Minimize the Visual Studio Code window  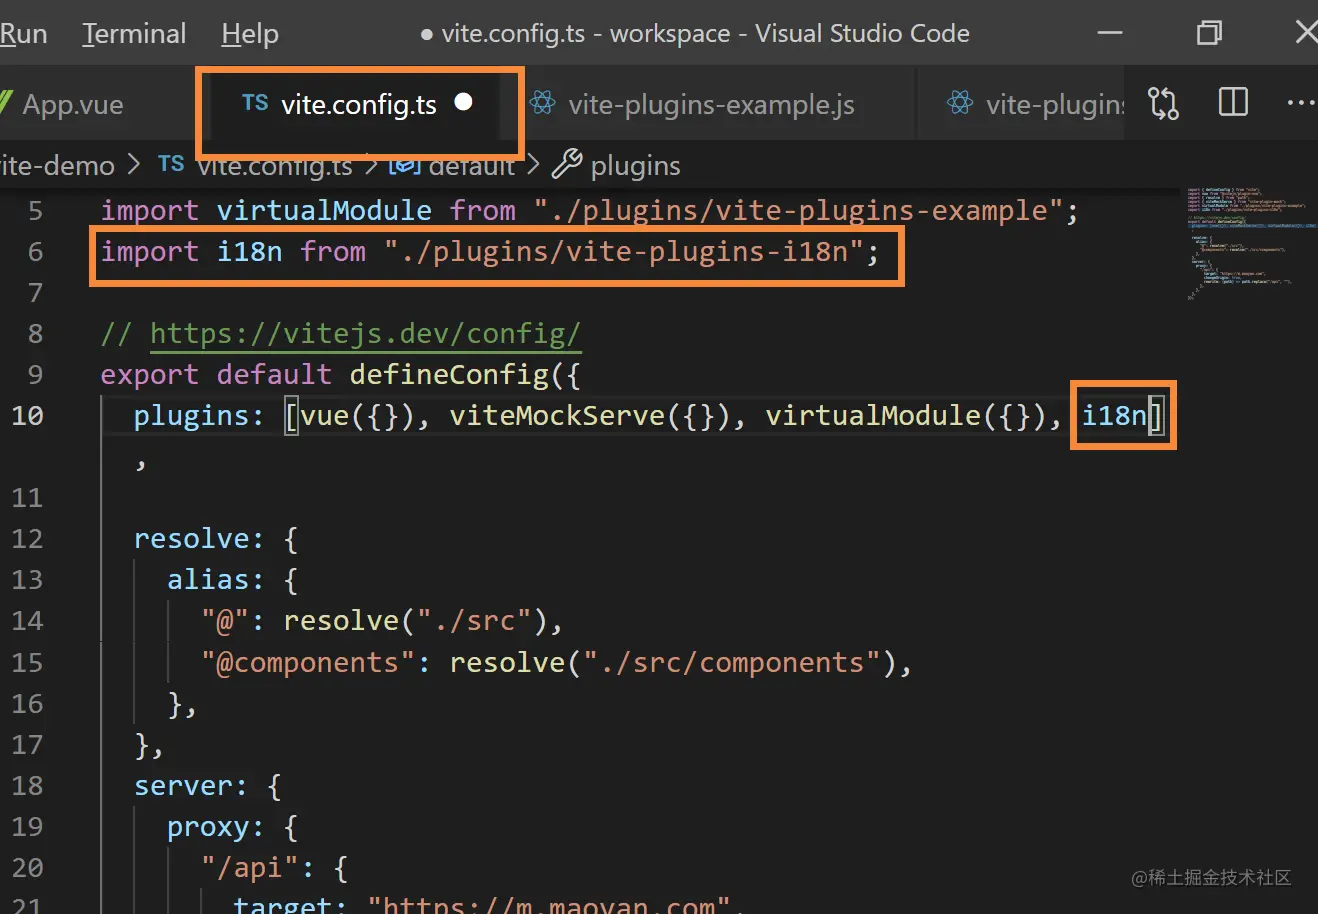point(1110,33)
